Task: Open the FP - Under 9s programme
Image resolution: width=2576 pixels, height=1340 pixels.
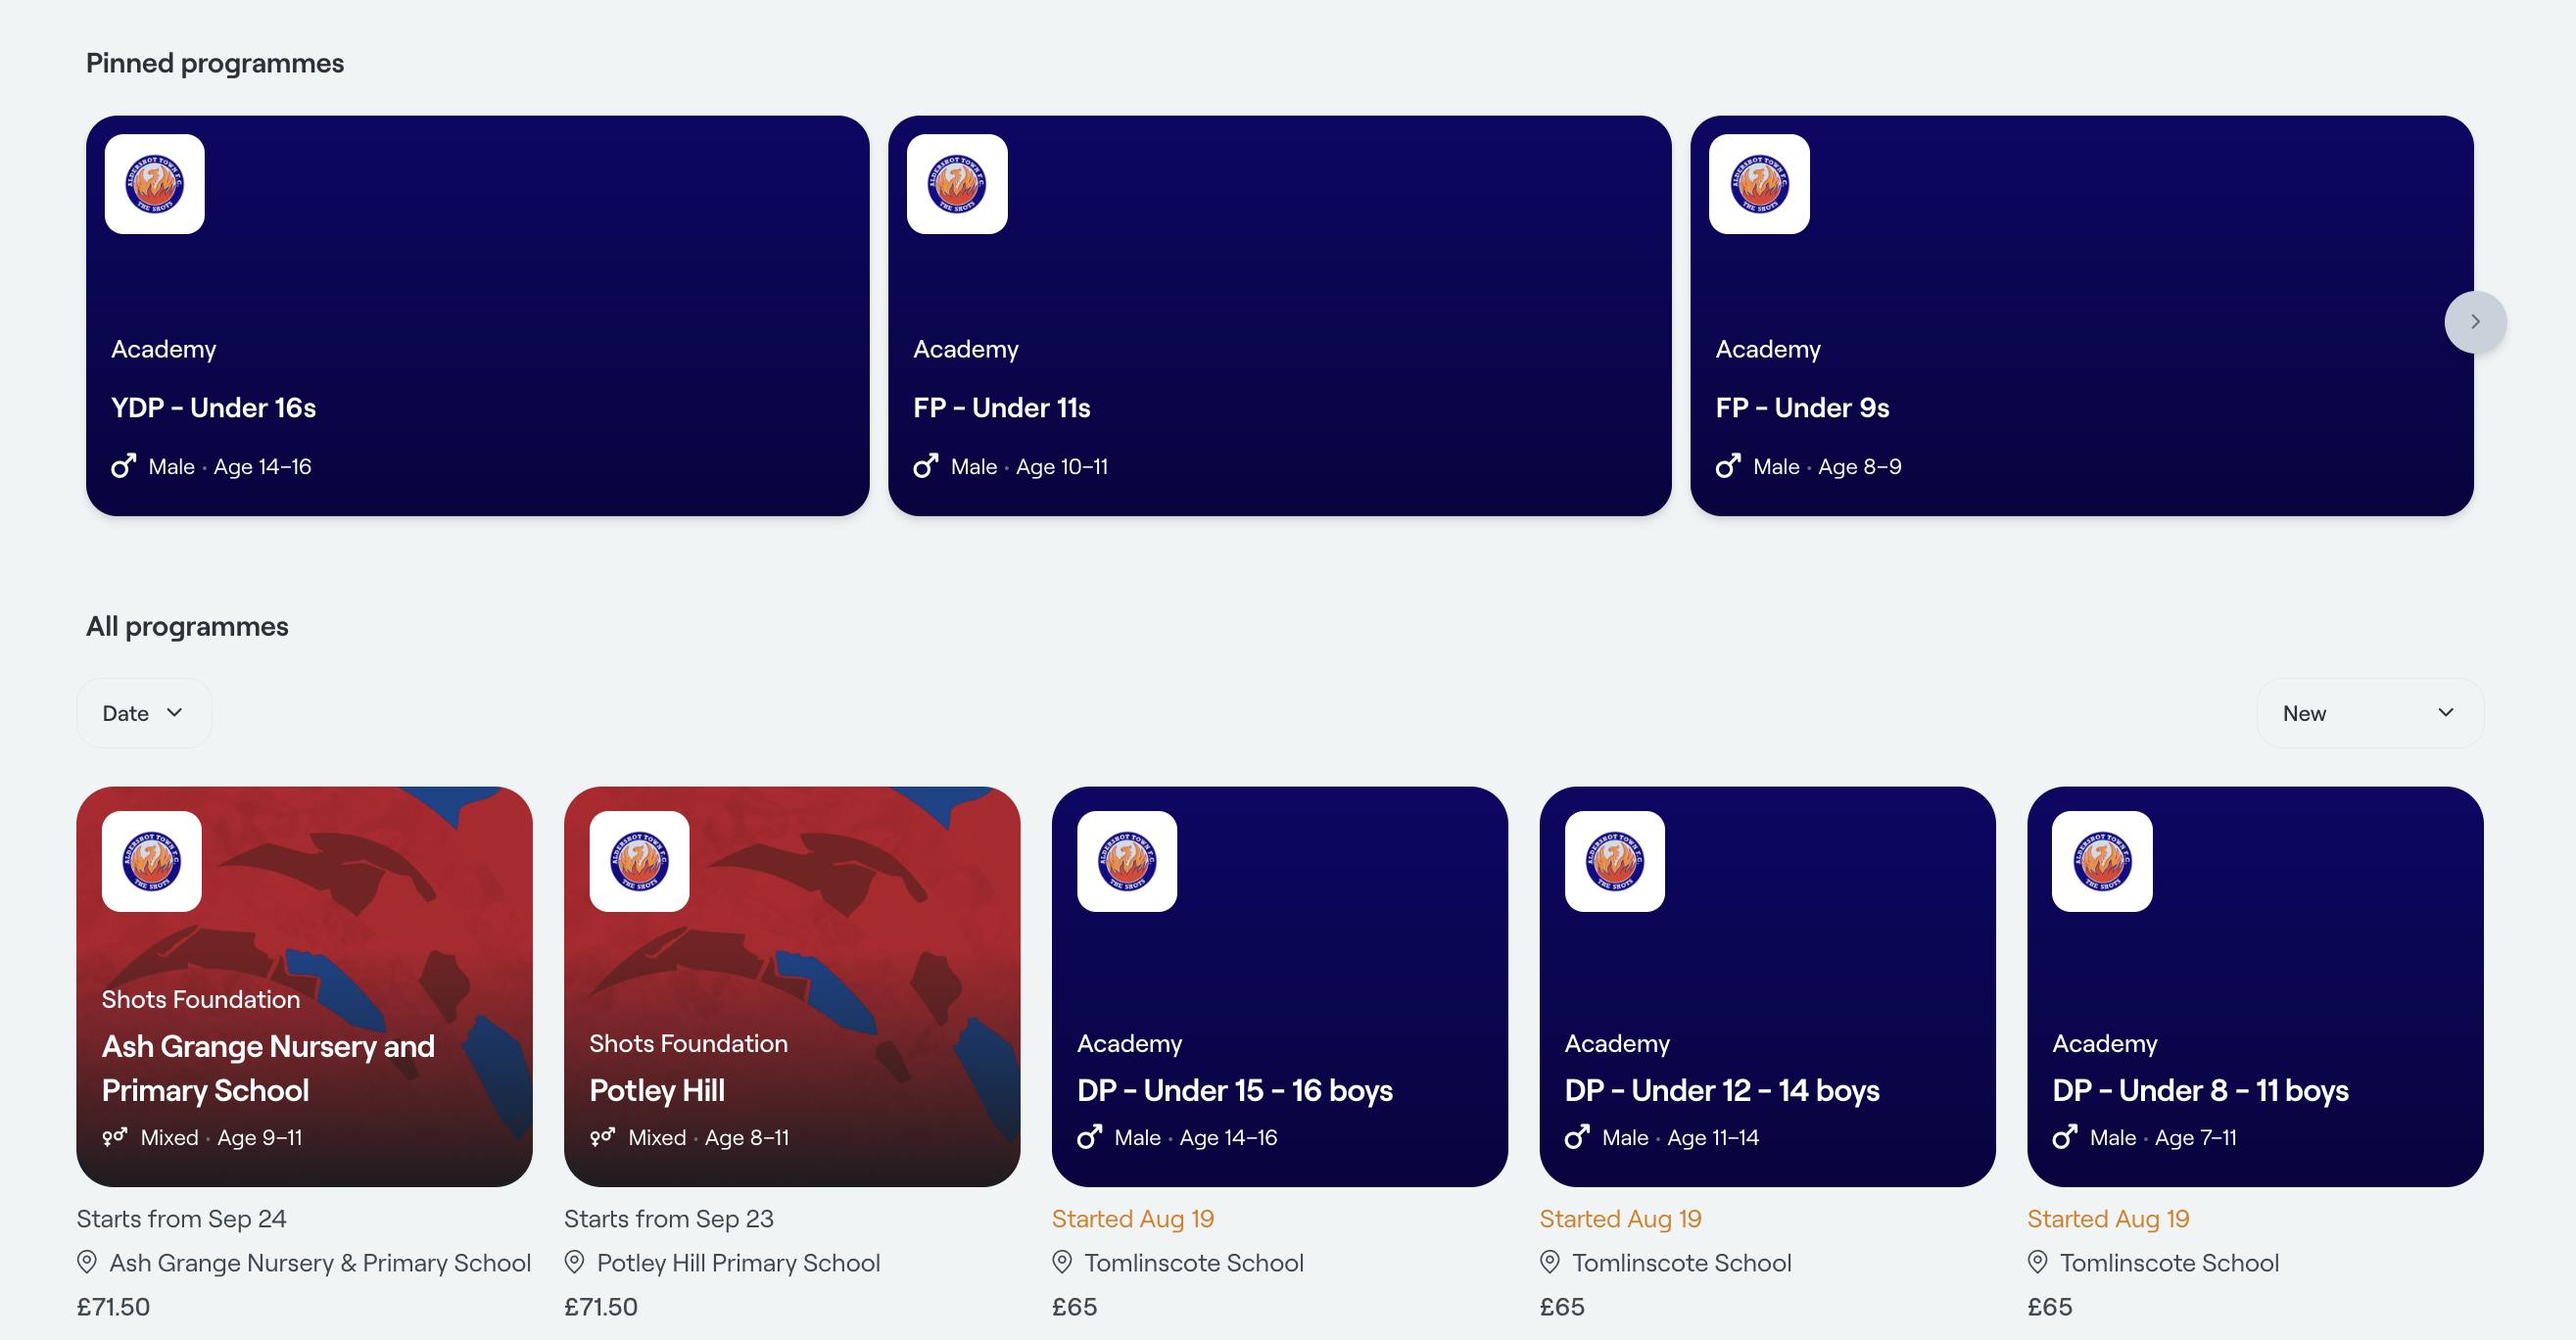Action: coord(2082,316)
